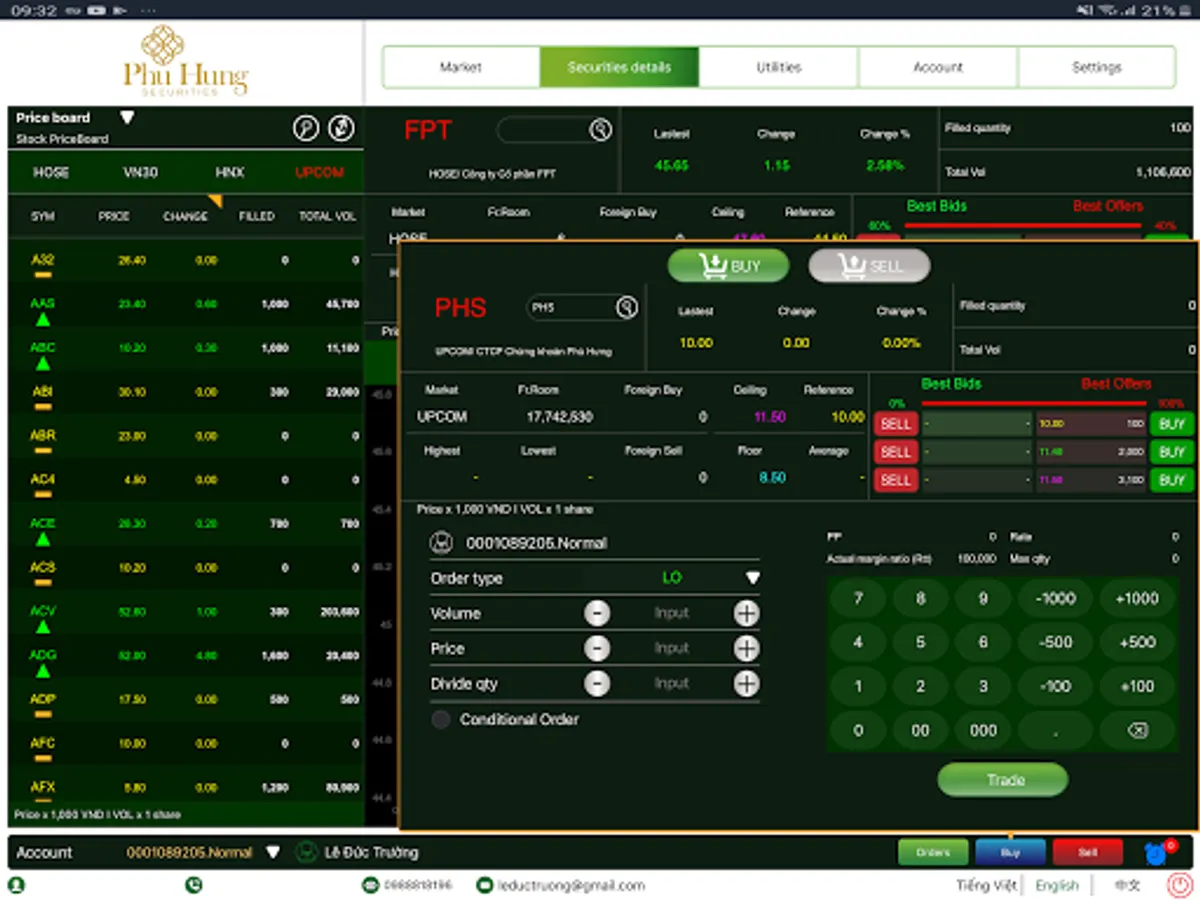The image size is (1200, 900).
Task: Switch the price board to HNX
Action: pos(231,172)
